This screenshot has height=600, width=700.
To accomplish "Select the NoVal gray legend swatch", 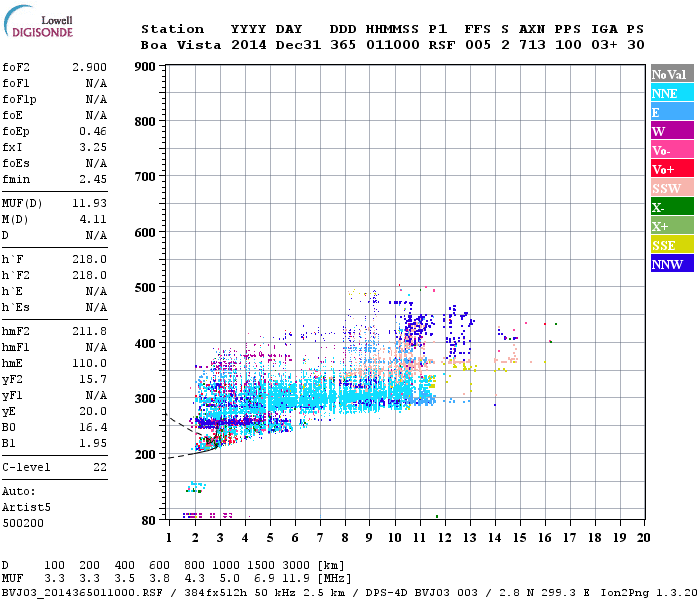I will [672, 74].
